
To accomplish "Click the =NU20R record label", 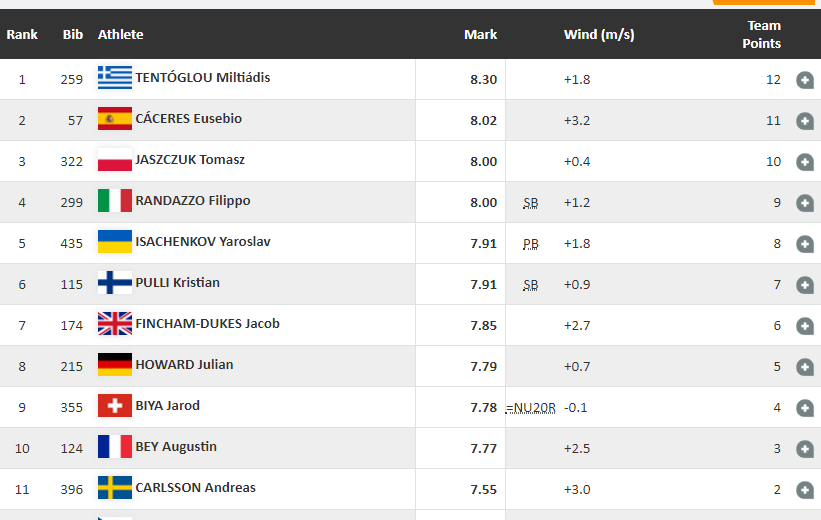I will [534, 407].
